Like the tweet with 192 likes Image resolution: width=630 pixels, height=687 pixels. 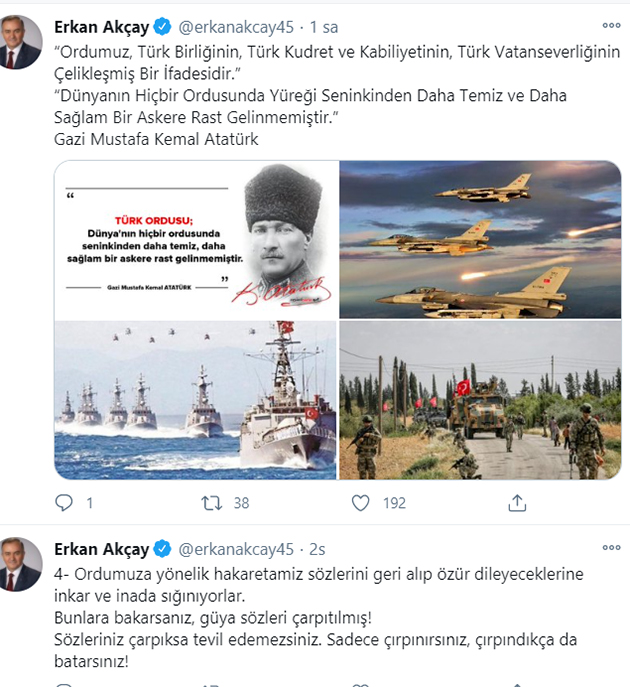361,503
